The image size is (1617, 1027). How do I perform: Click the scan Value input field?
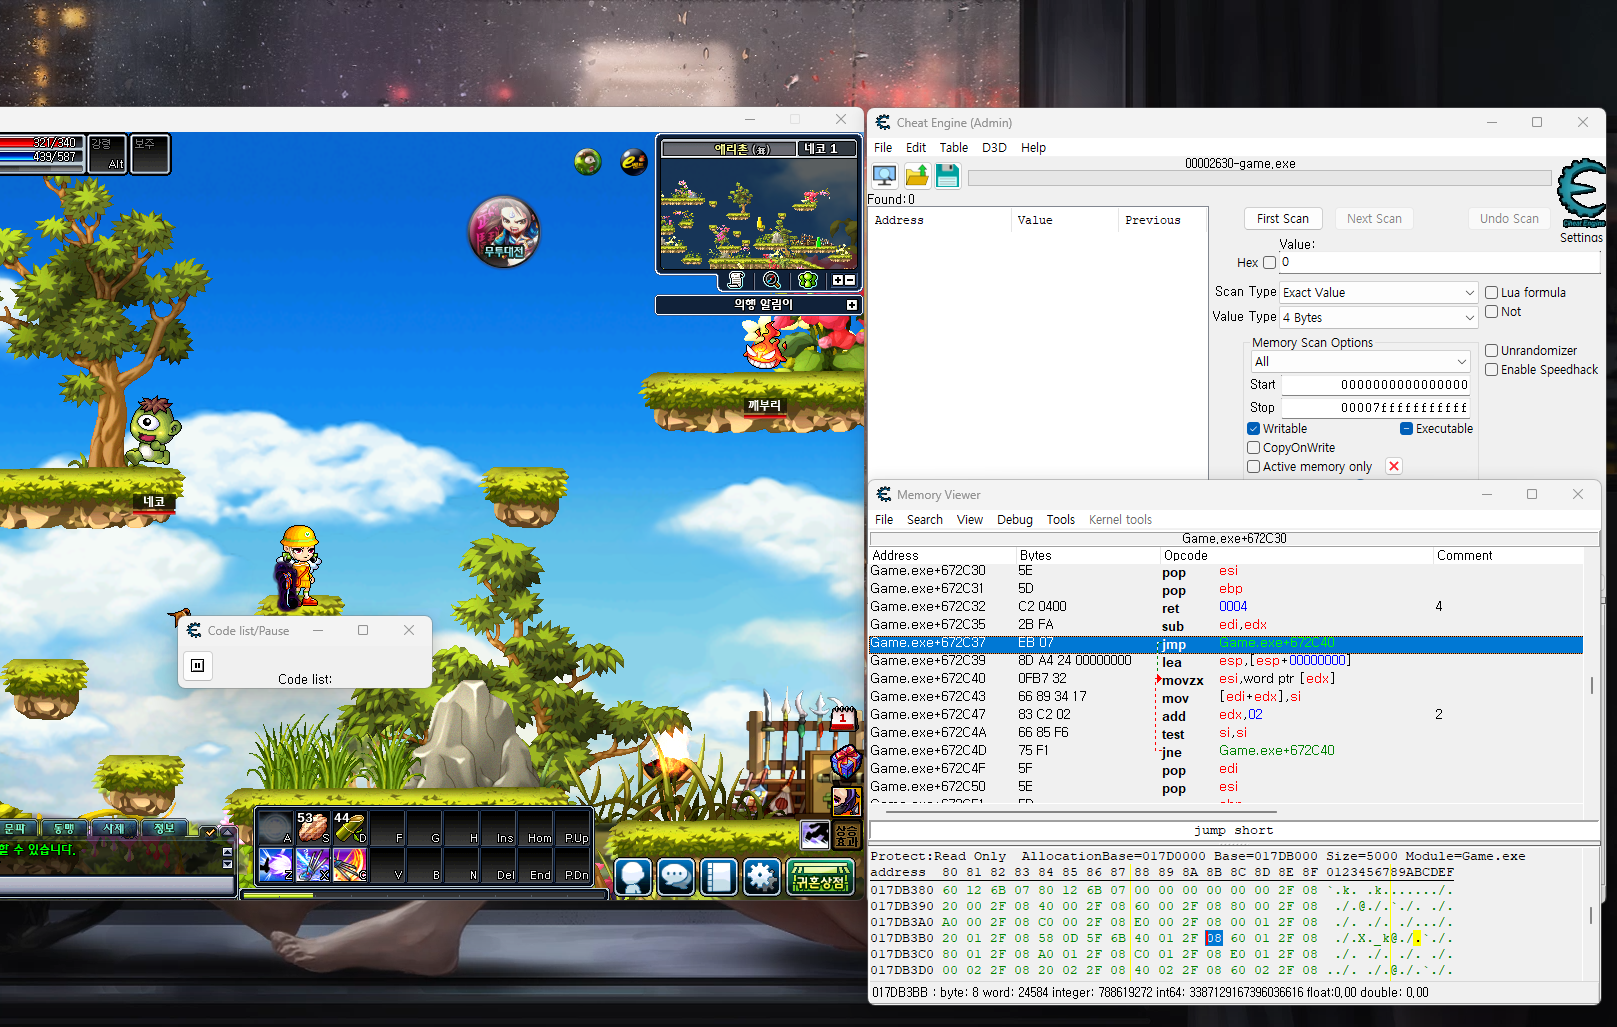[x=1440, y=263]
